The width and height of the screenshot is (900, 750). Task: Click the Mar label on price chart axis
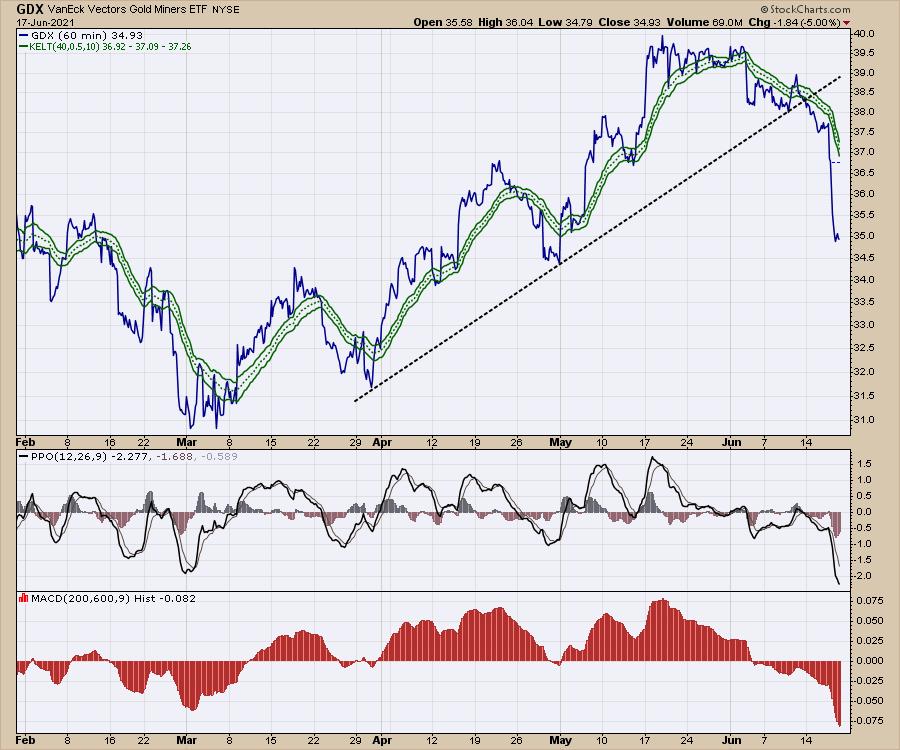(183, 439)
